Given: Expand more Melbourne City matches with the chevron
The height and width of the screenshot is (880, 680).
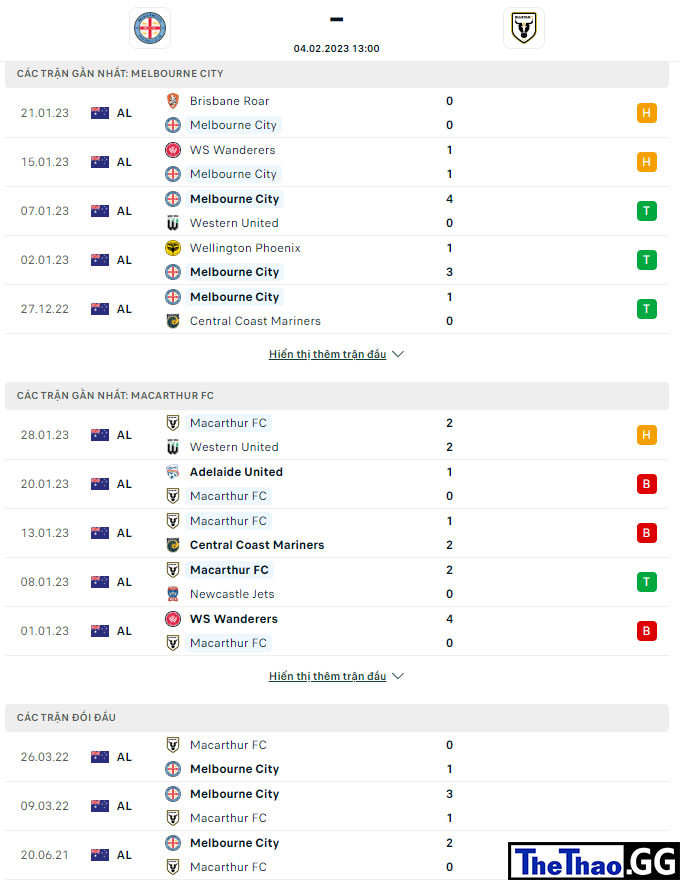Looking at the screenshot, I should [398, 354].
